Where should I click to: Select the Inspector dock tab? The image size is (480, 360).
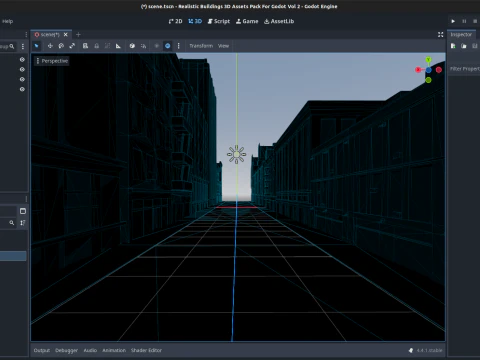pos(461,35)
